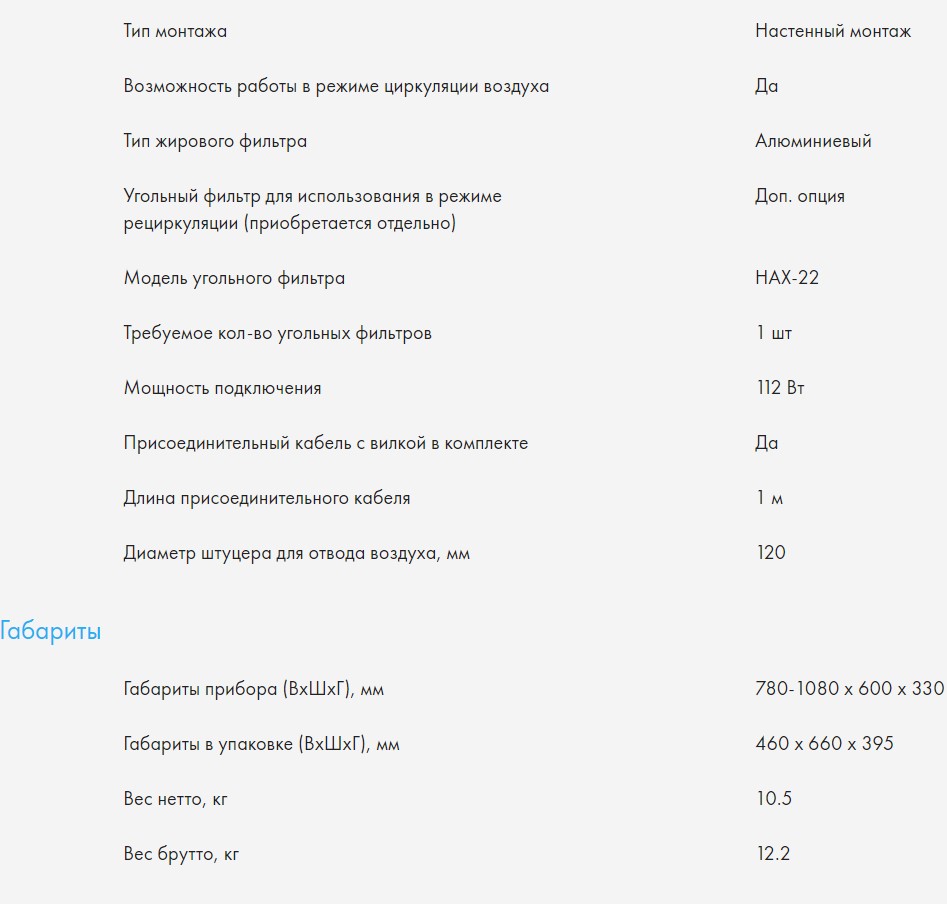This screenshot has width=947, height=904.
Task: Click the '112 Вт' power value
Action: (x=780, y=388)
